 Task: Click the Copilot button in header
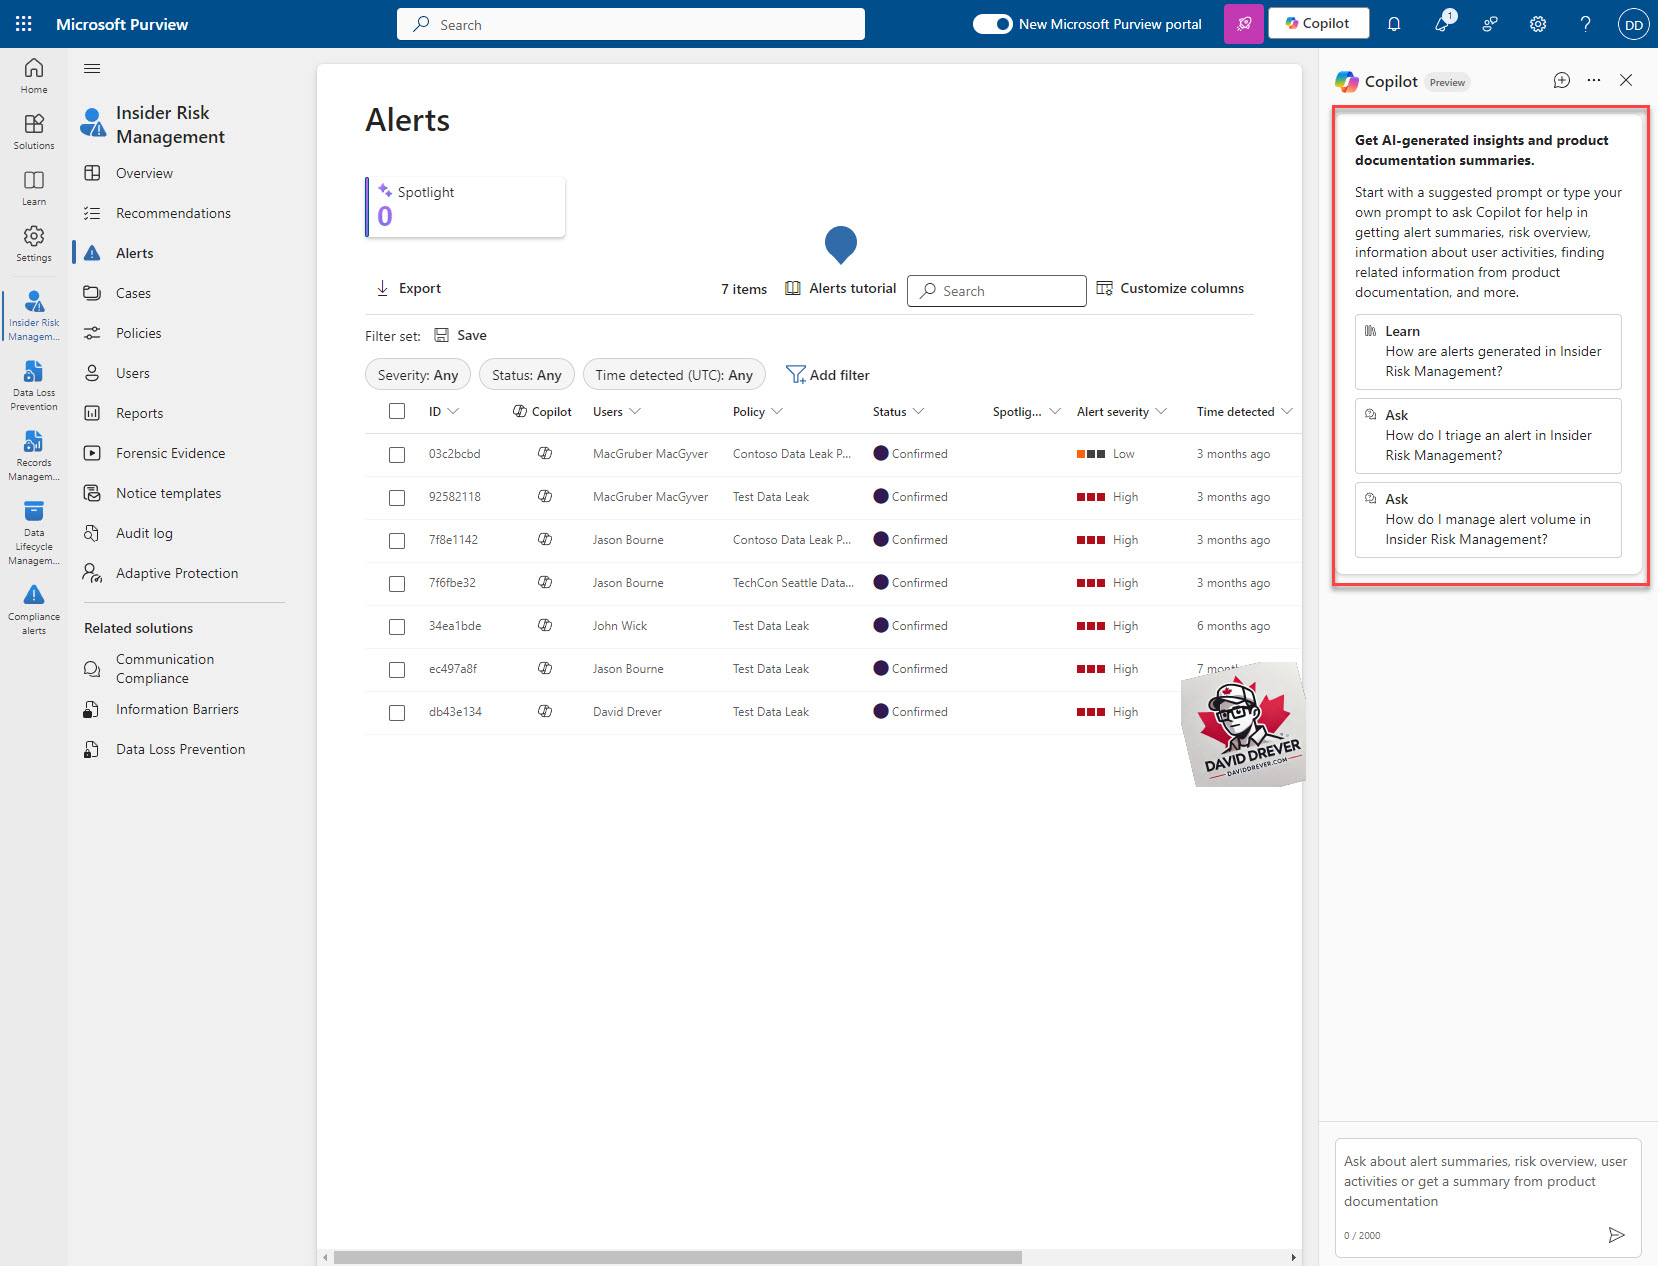point(1318,24)
